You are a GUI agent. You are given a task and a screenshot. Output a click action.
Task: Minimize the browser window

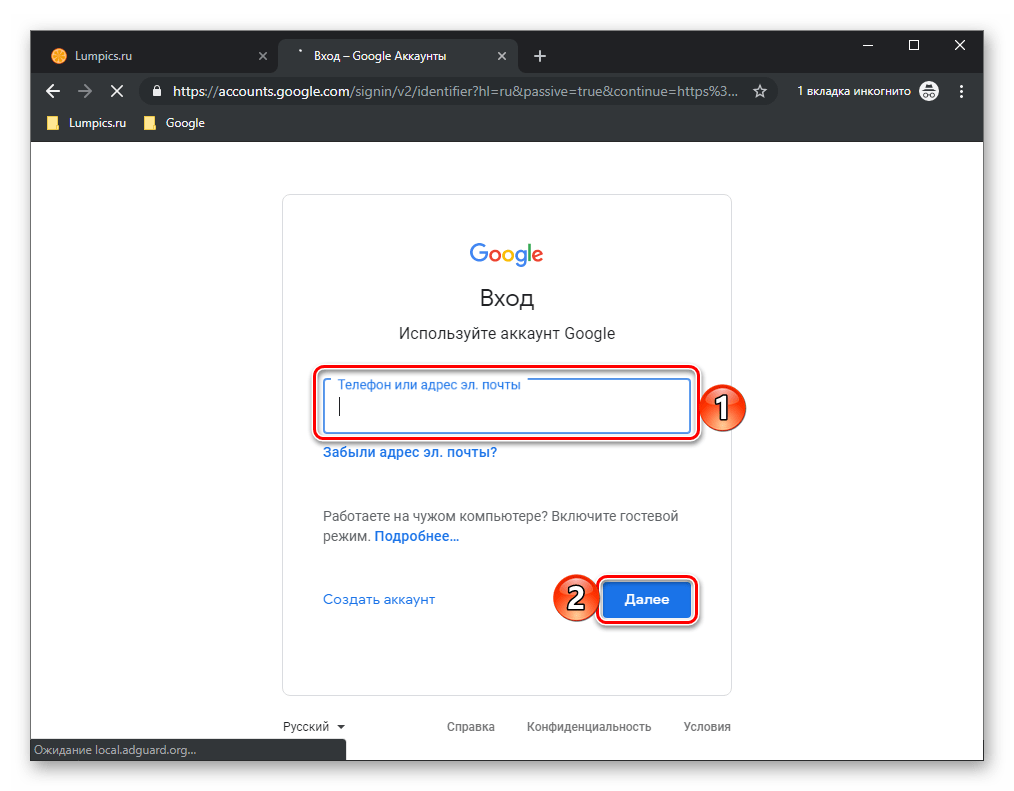(868, 45)
